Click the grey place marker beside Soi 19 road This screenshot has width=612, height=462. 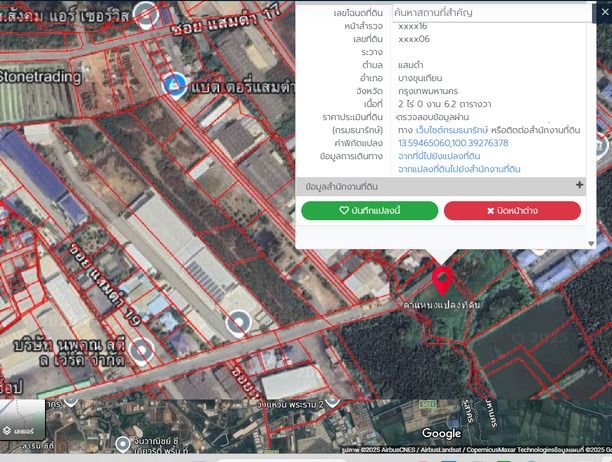237,322
